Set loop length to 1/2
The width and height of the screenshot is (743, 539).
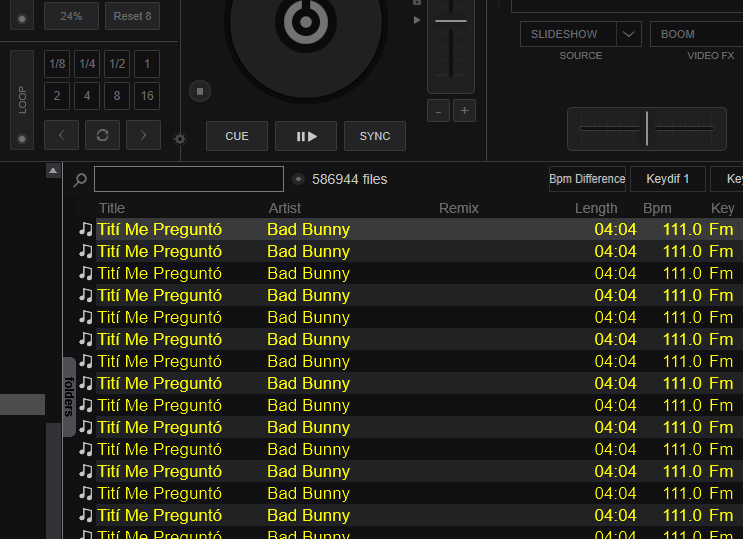pyautogui.click(x=117, y=64)
